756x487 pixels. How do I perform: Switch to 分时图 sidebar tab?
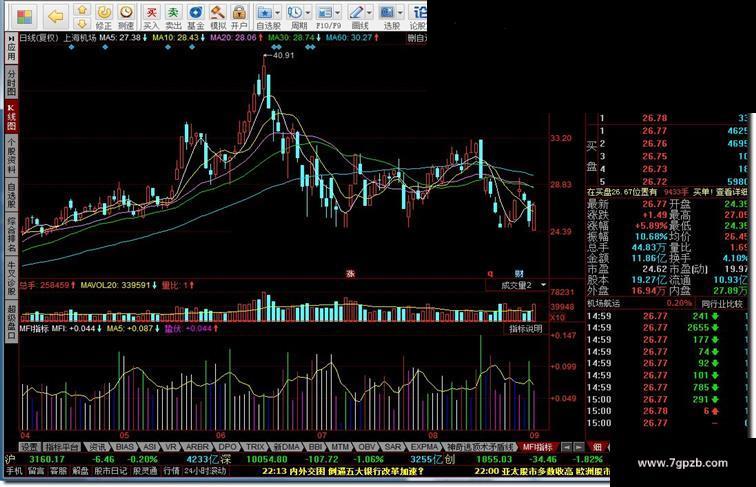click(x=11, y=82)
